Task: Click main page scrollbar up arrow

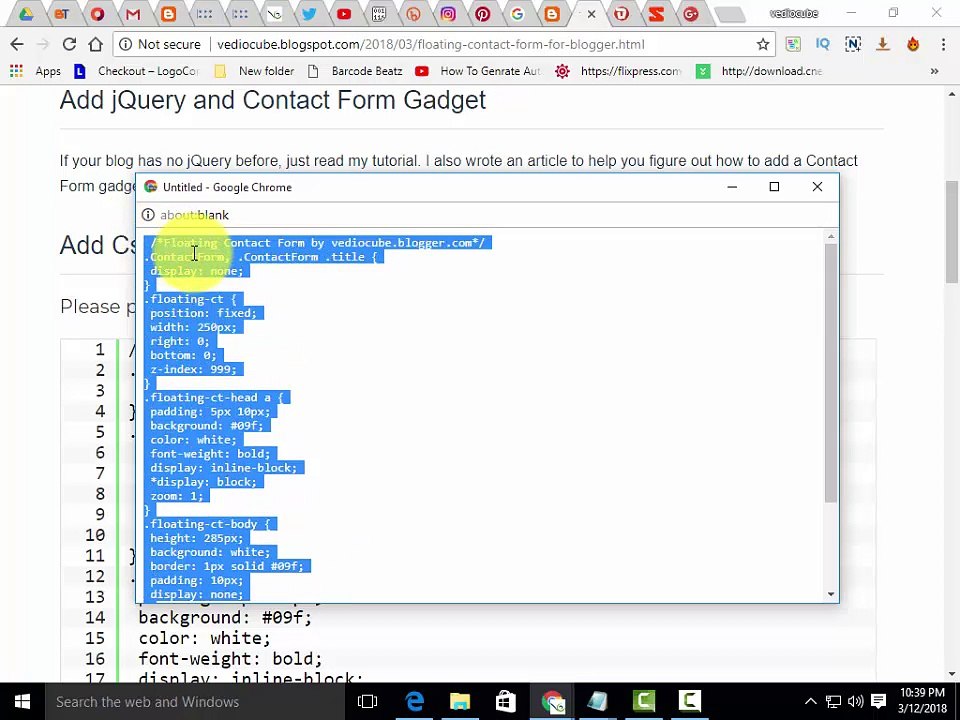Action: click(952, 94)
